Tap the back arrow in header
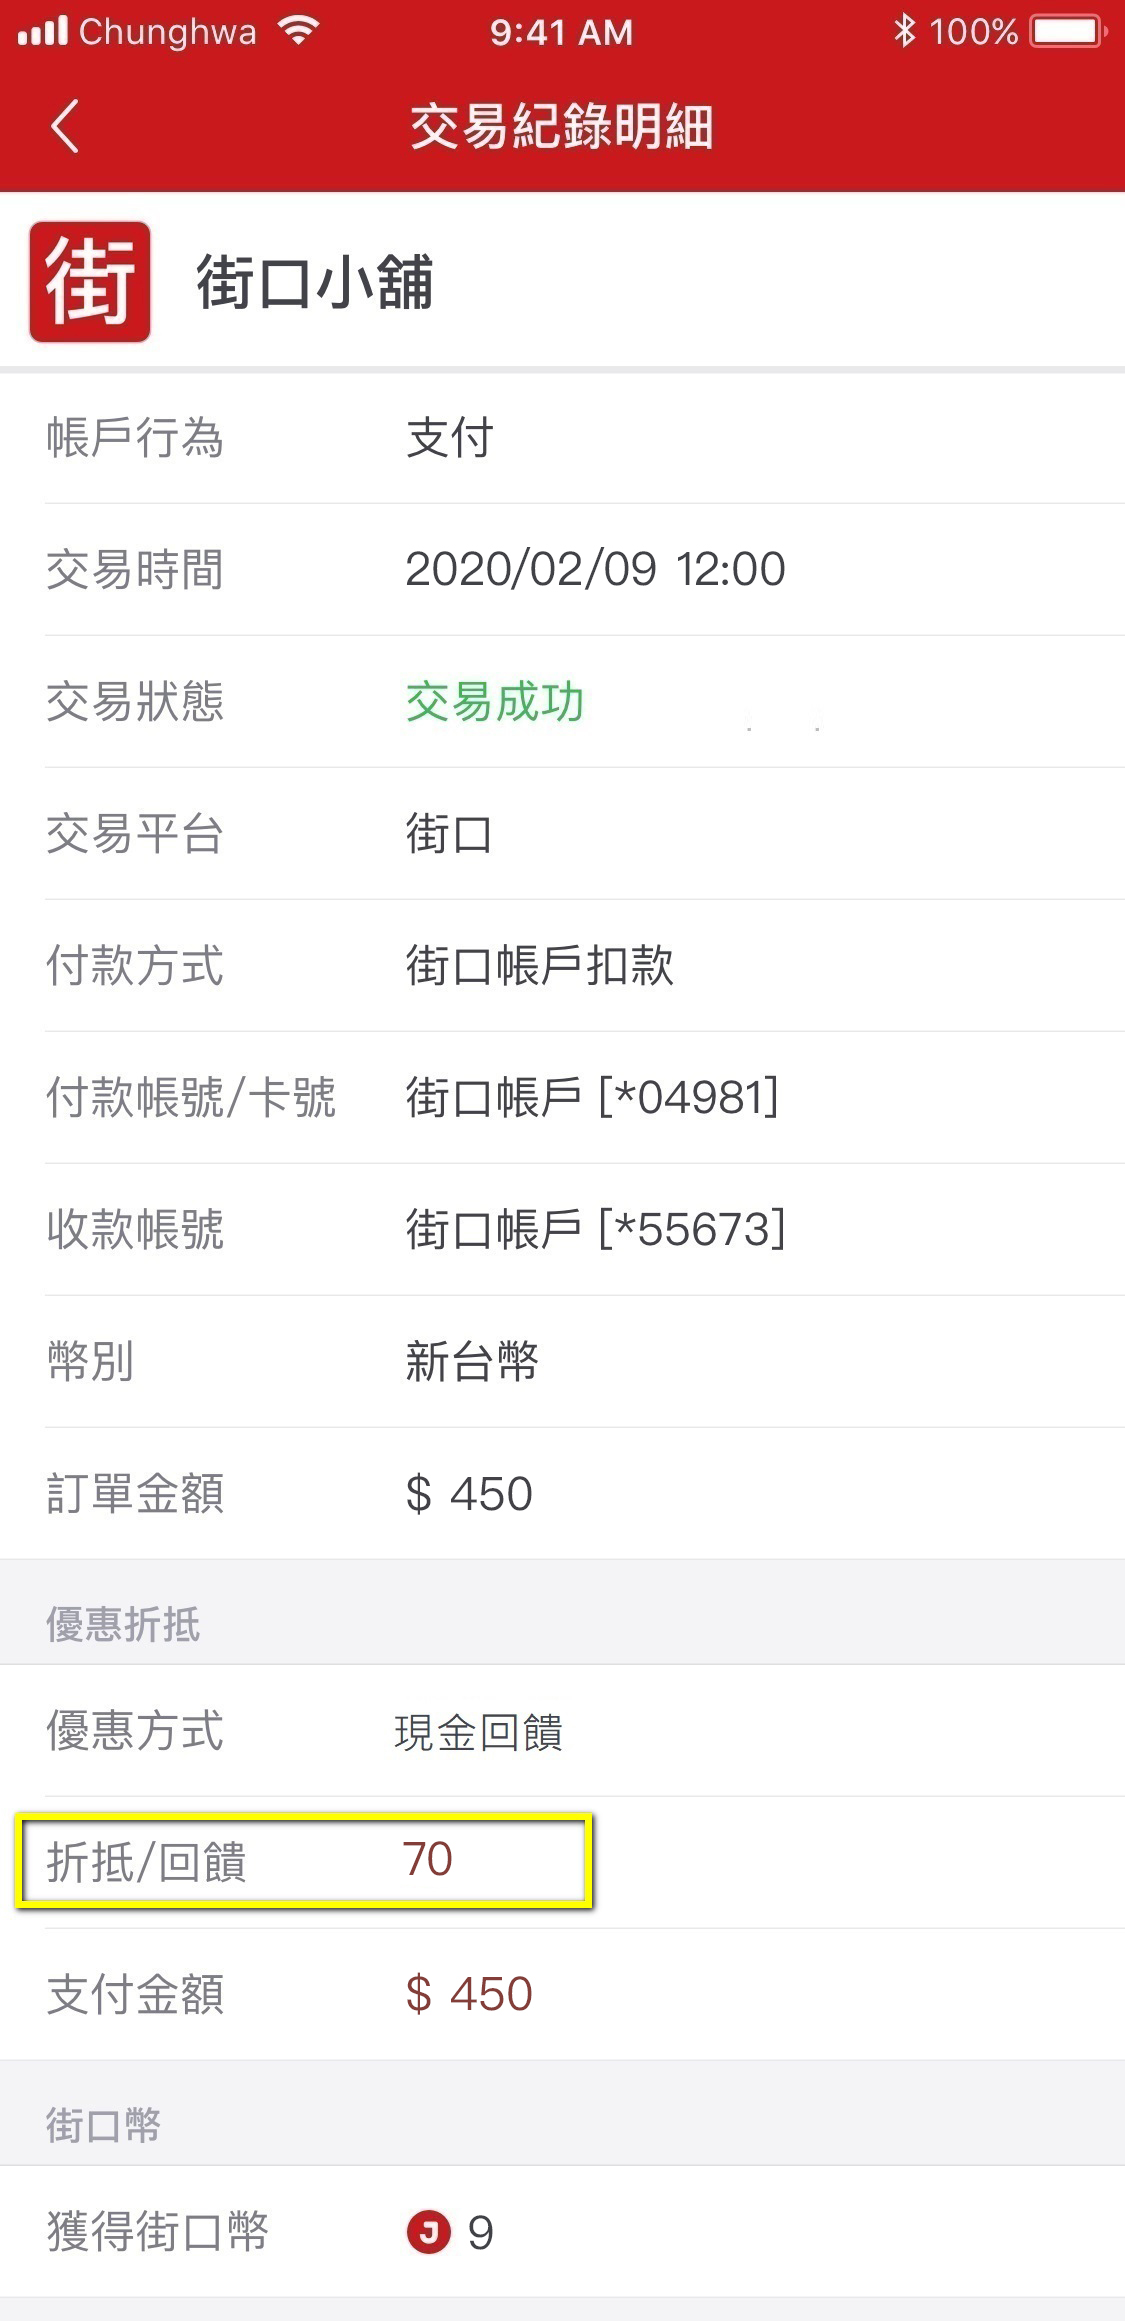 (65, 127)
